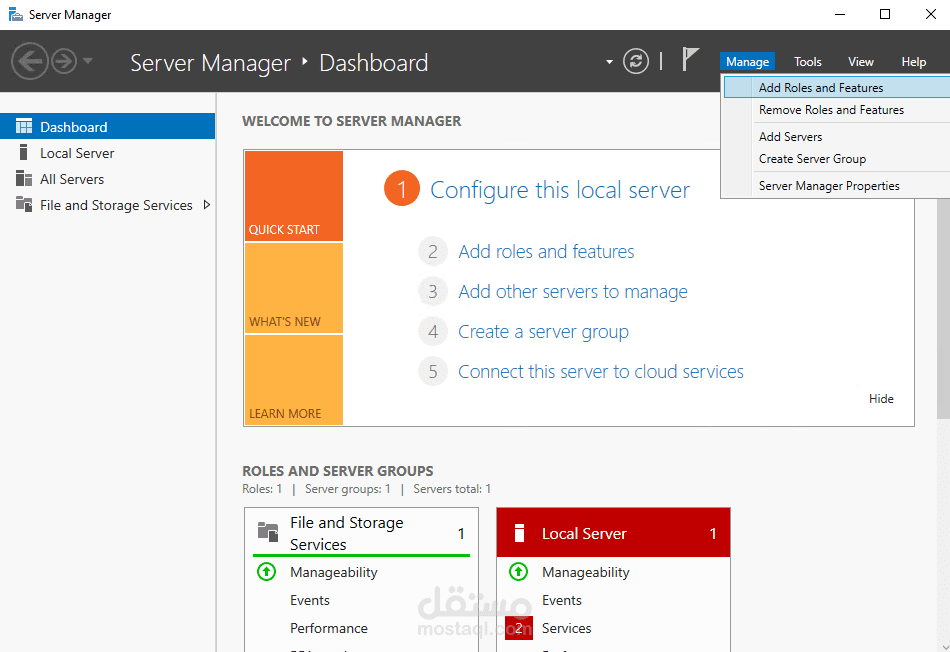The height and width of the screenshot is (652, 950).
Task: Open the notifications flag icon
Action: pos(689,59)
